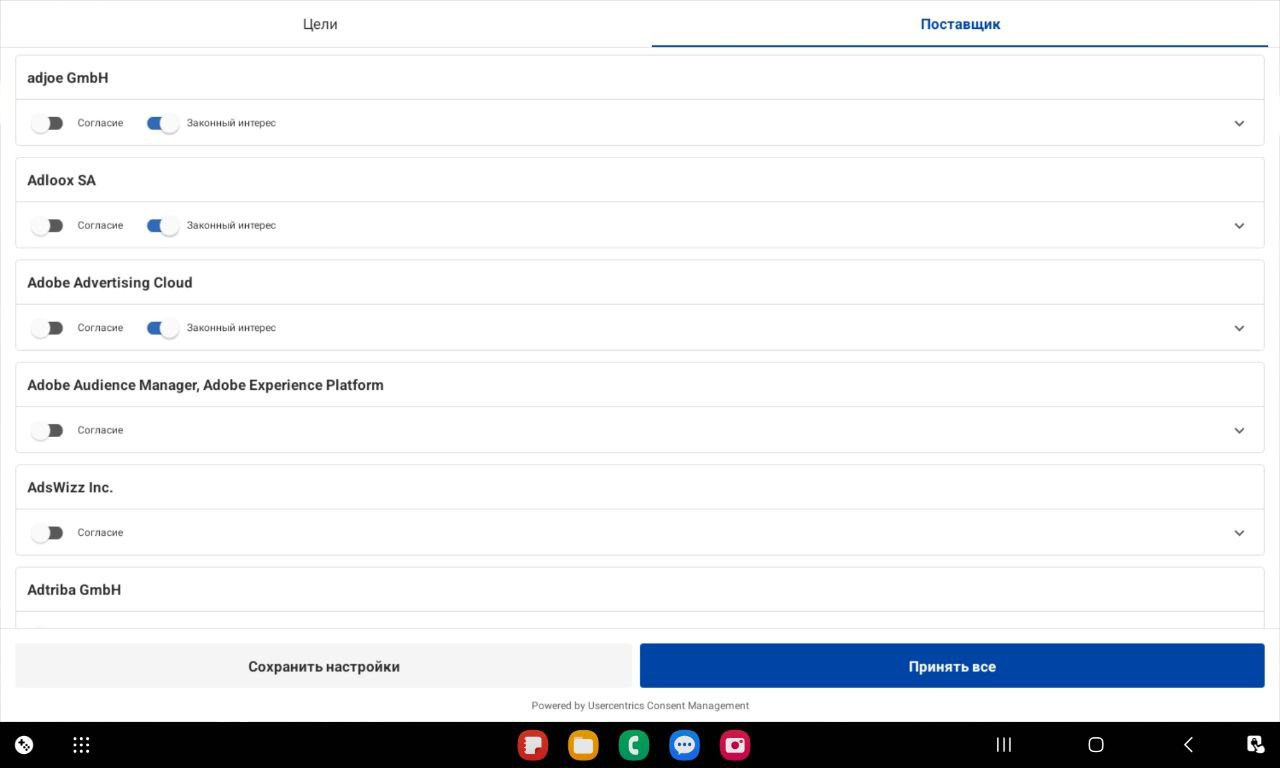Viewport: 1280px width, 768px height.
Task: Open Powered by Usercentrics Consent Management link
Action: [640, 705]
